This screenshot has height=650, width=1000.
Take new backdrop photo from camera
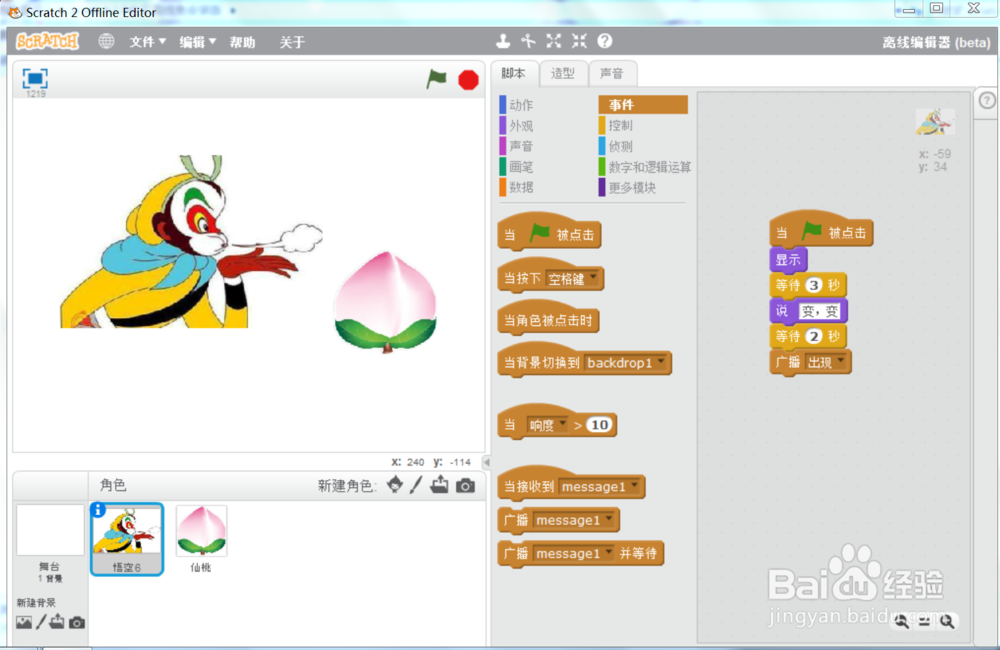pyautogui.click(x=77, y=622)
